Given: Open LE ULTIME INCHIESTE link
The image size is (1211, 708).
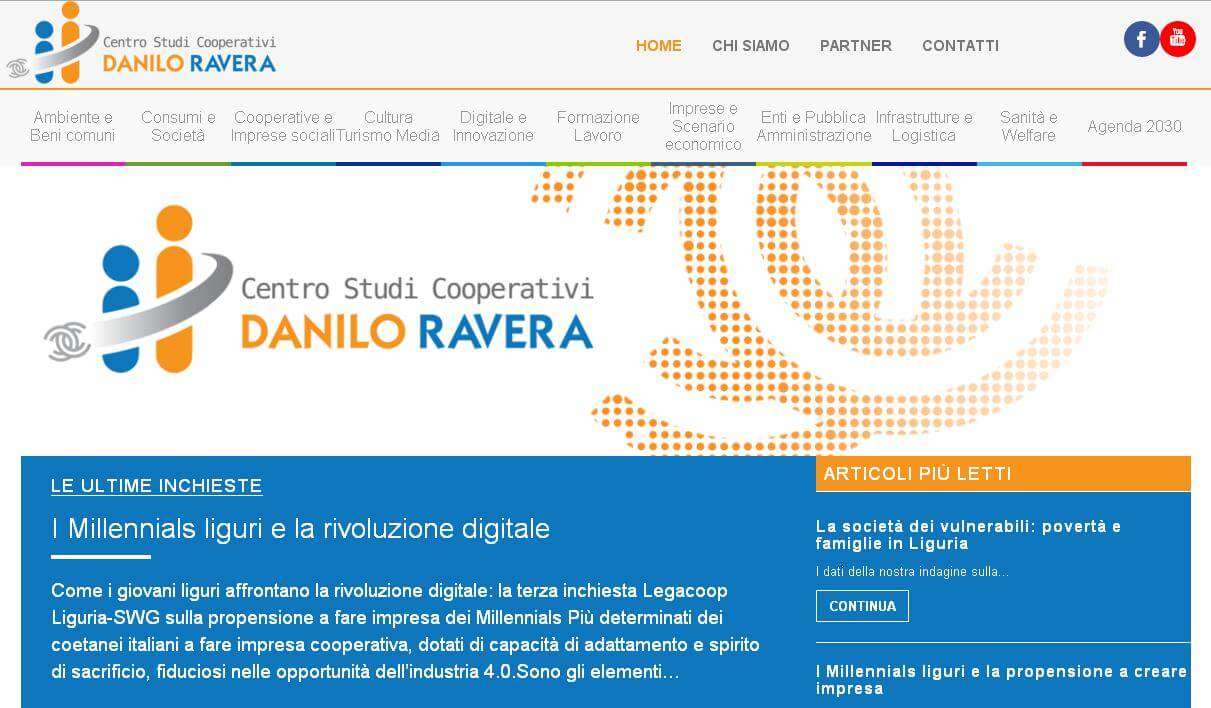Looking at the screenshot, I should coord(156,486).
